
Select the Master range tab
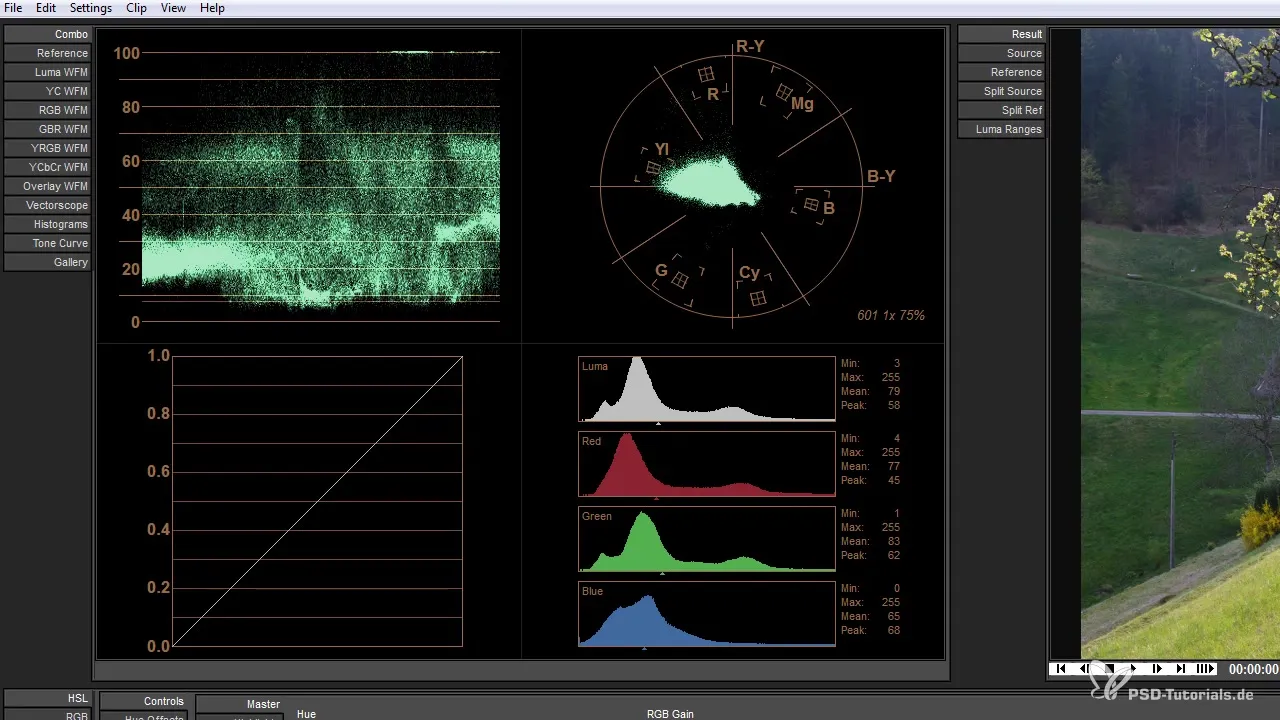(x=240, y=704)
